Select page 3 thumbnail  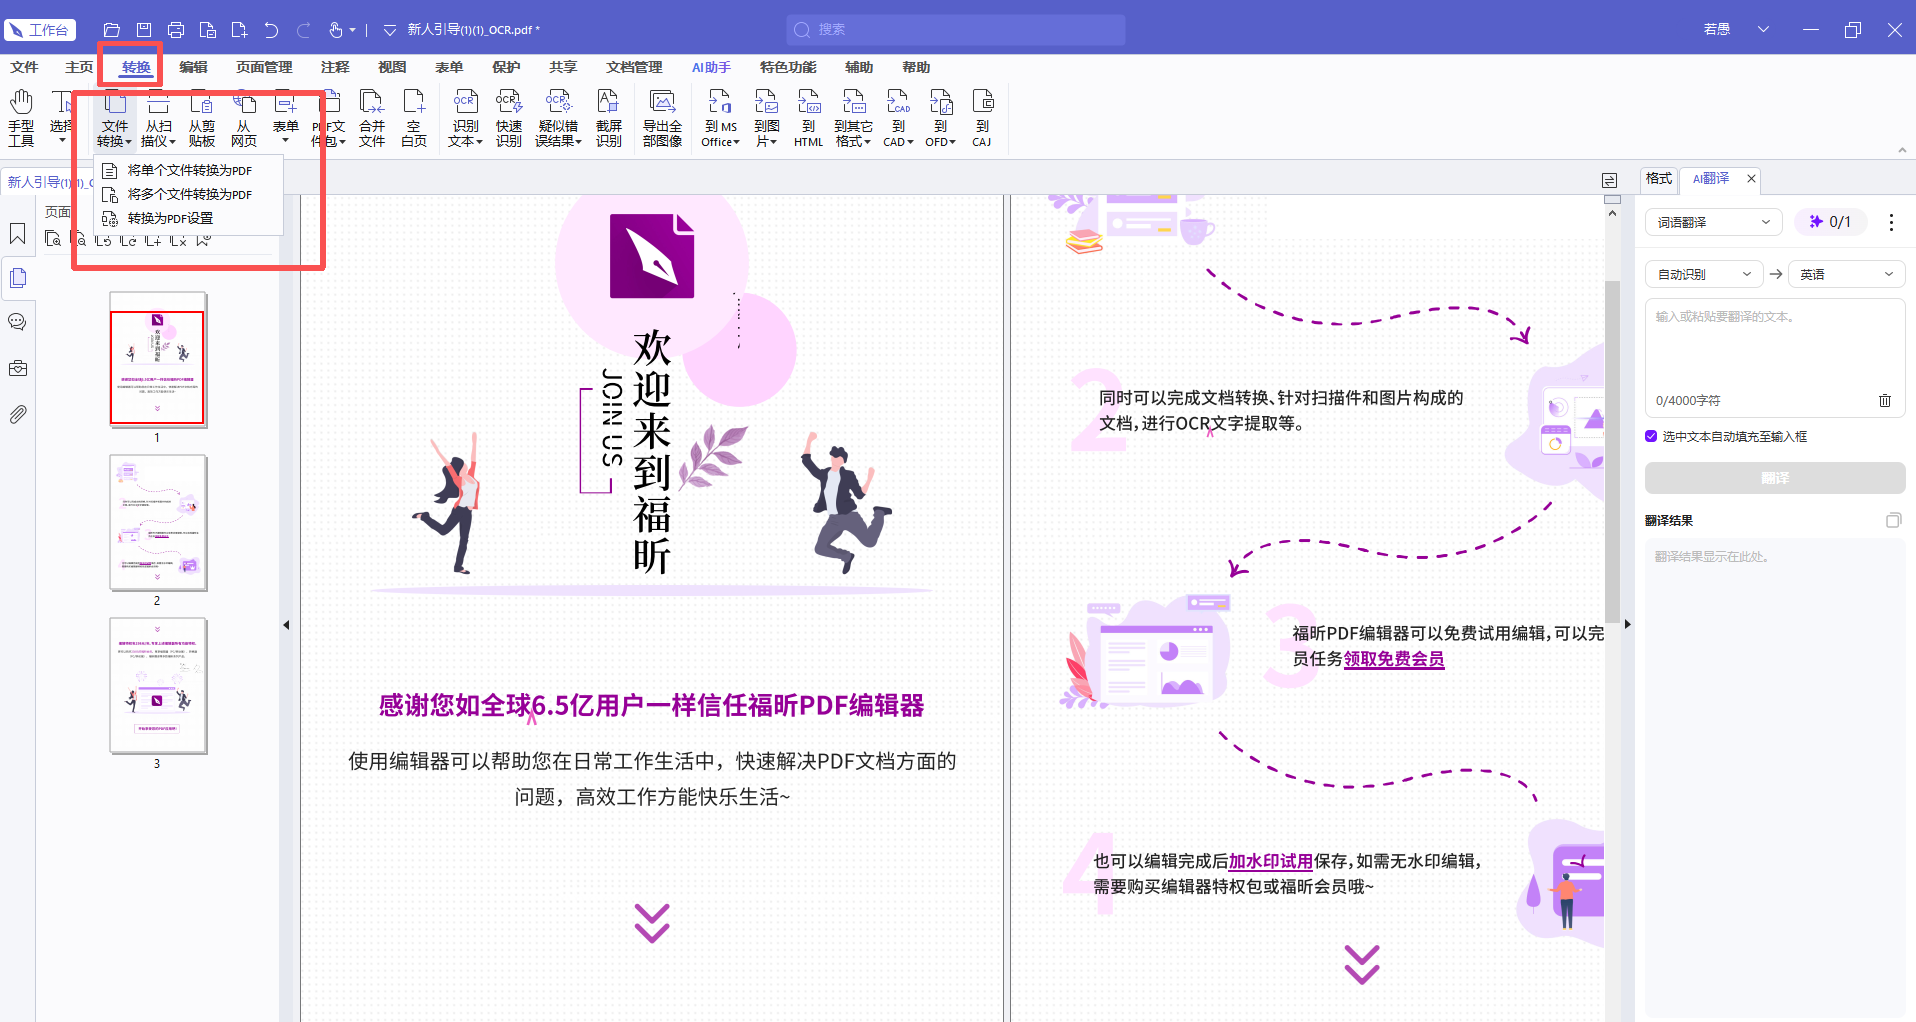click(158, 685)
